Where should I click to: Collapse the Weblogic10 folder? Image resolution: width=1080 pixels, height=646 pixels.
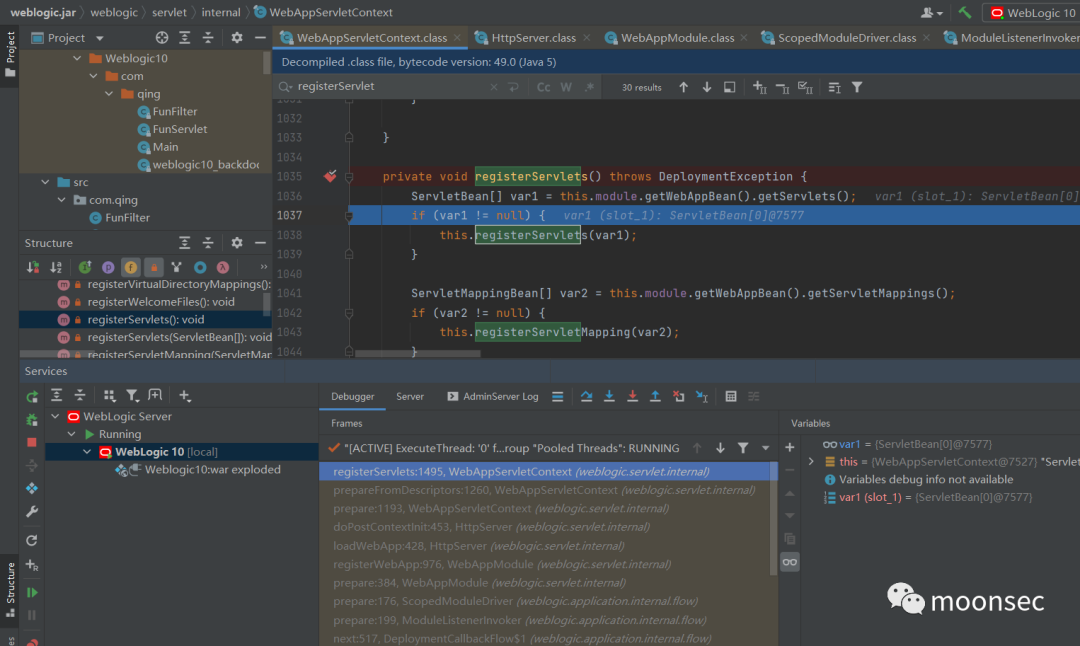[77, 59]
